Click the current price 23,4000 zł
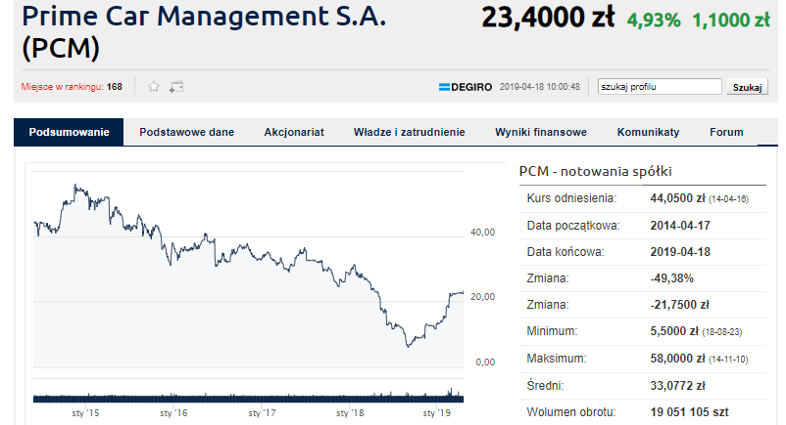786x425 pixels. (x=548, y=18)
